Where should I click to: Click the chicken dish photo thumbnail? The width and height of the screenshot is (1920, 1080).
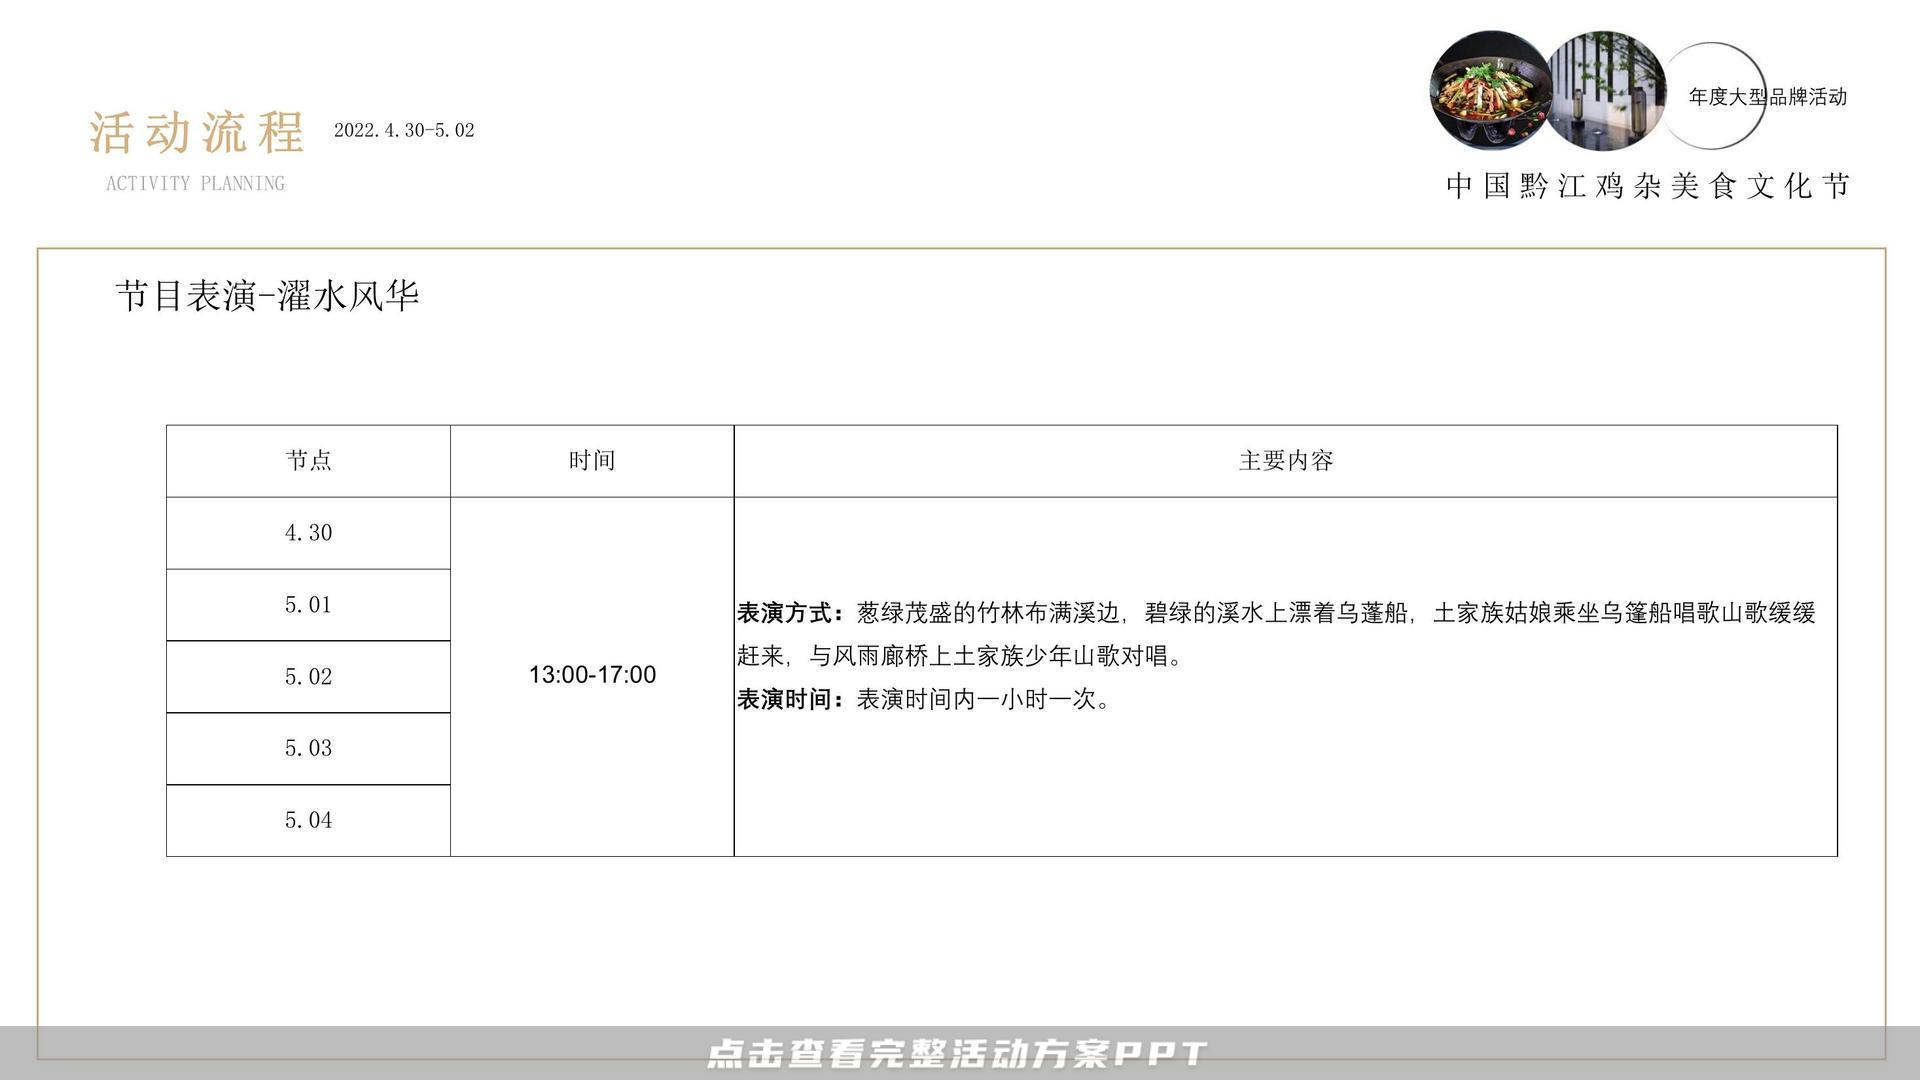pos(1490,90)
